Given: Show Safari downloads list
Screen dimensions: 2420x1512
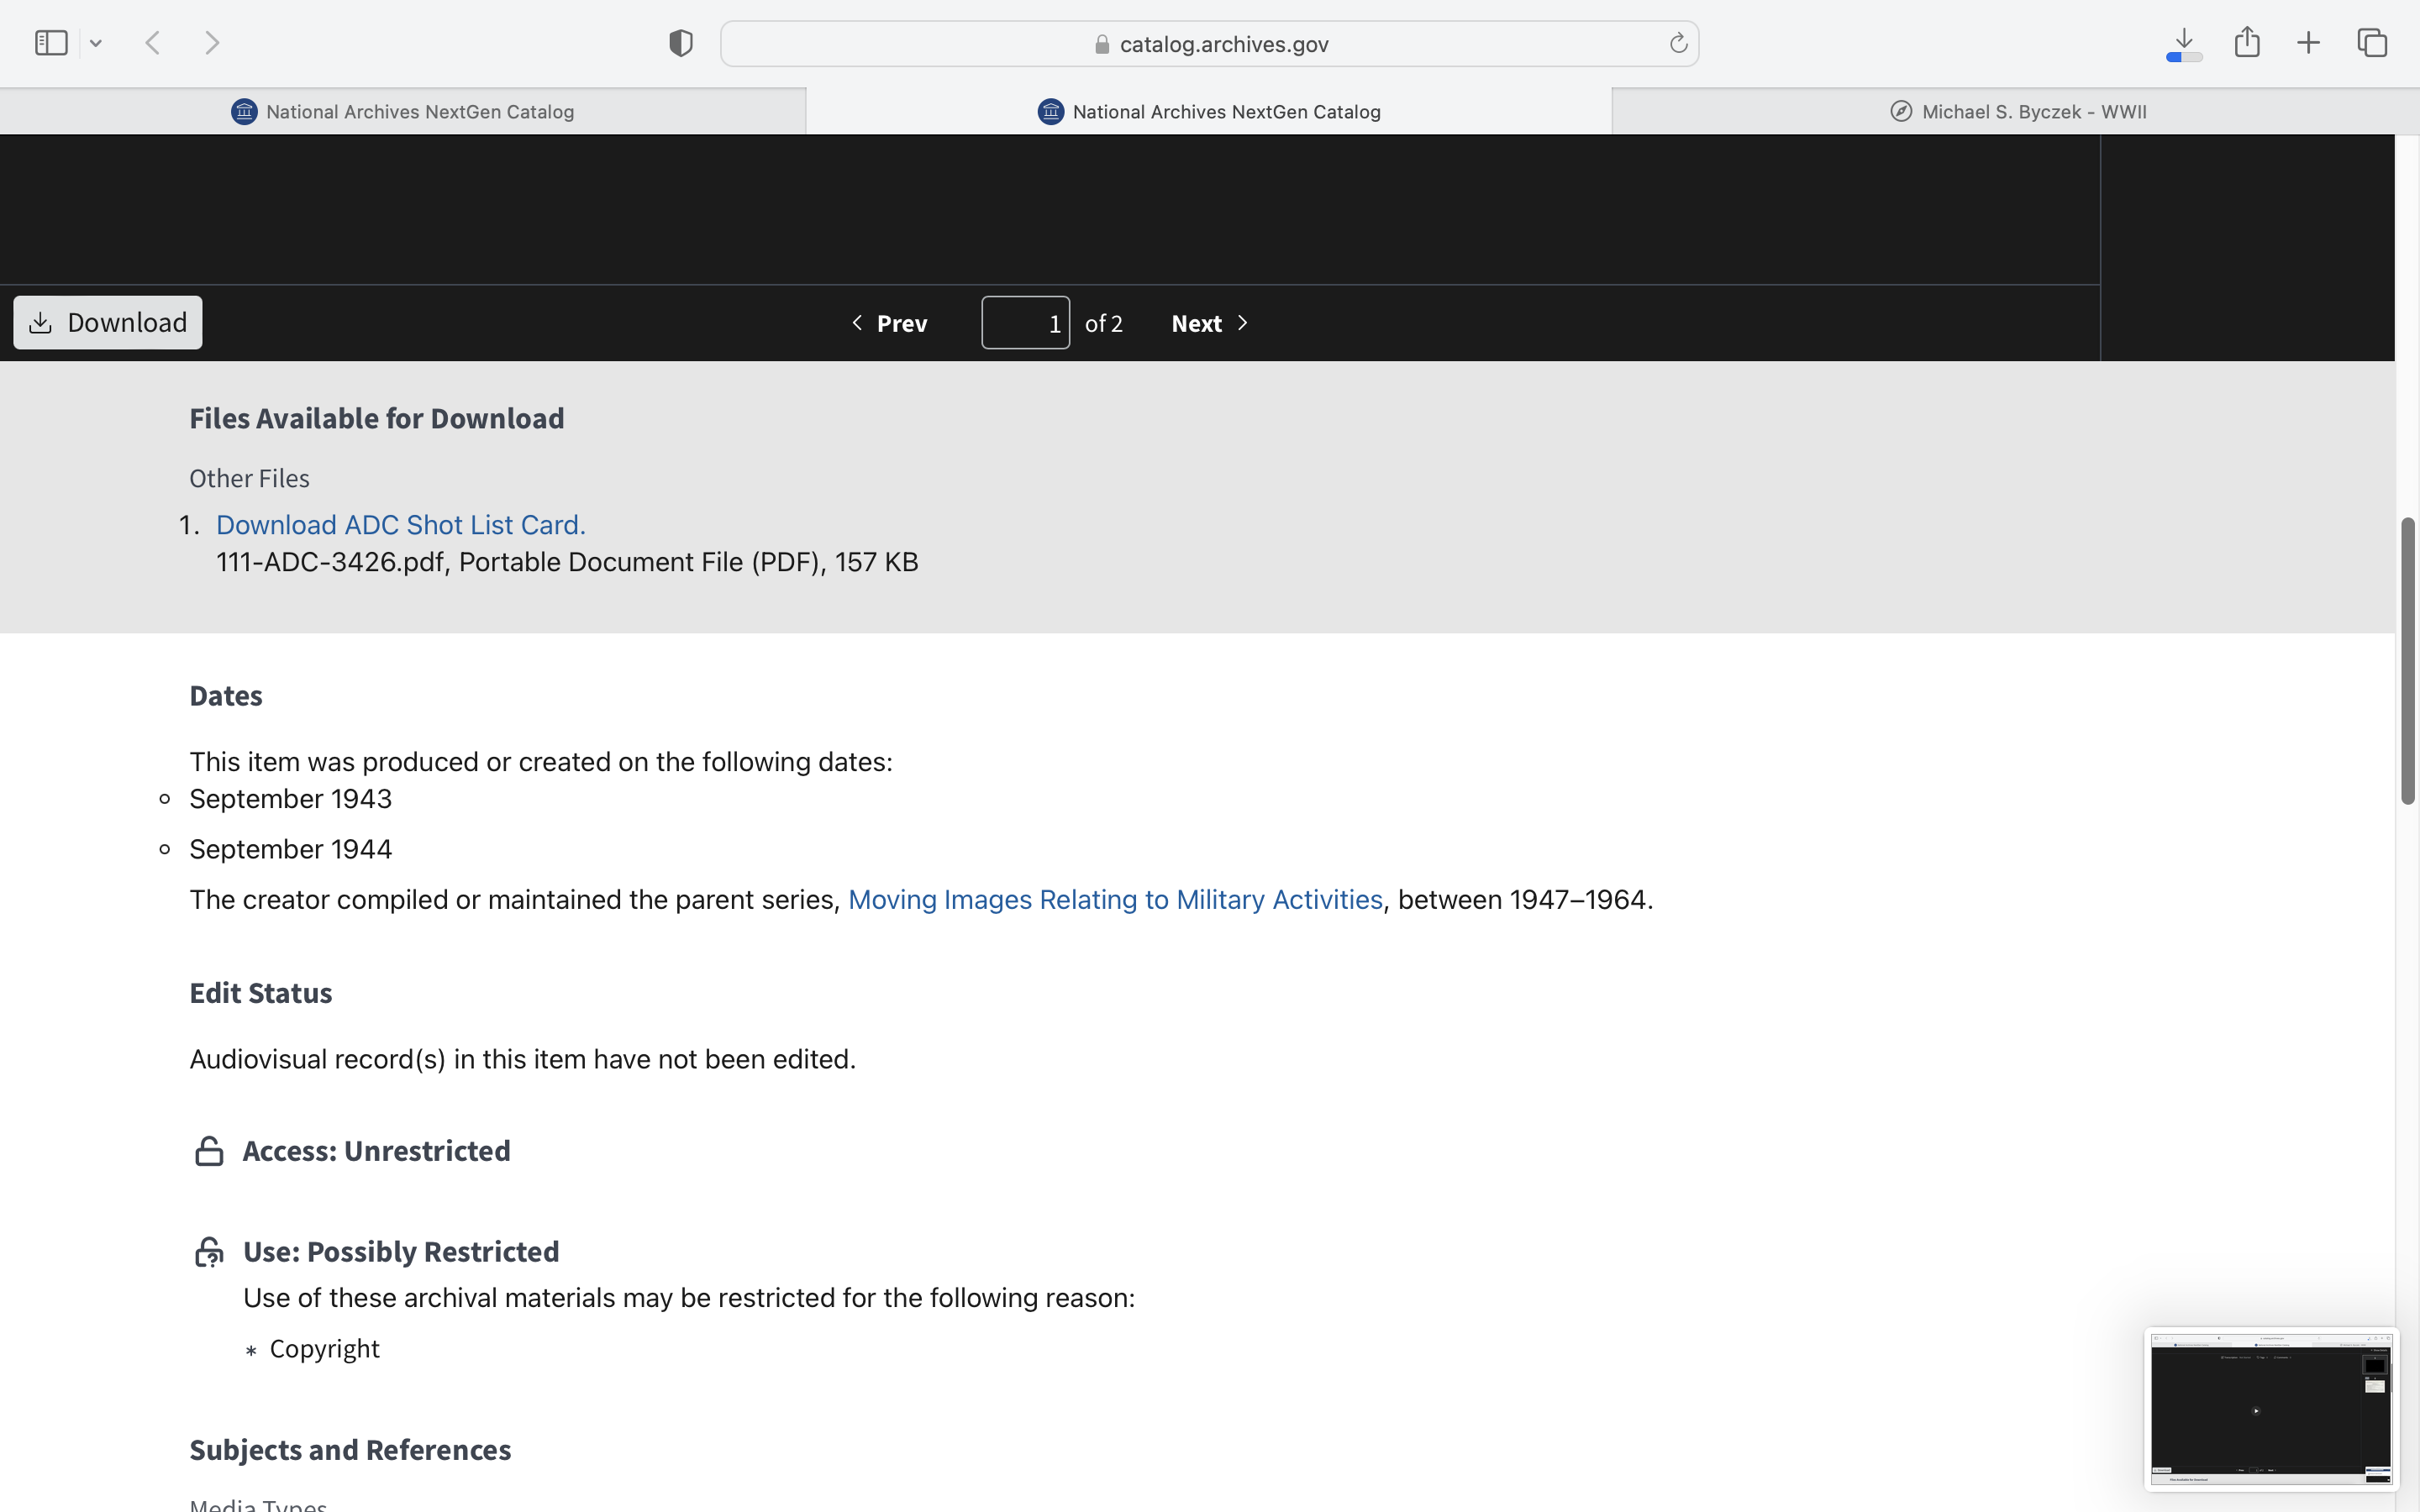Looking at the screenshot, I should coord(2184,43).
